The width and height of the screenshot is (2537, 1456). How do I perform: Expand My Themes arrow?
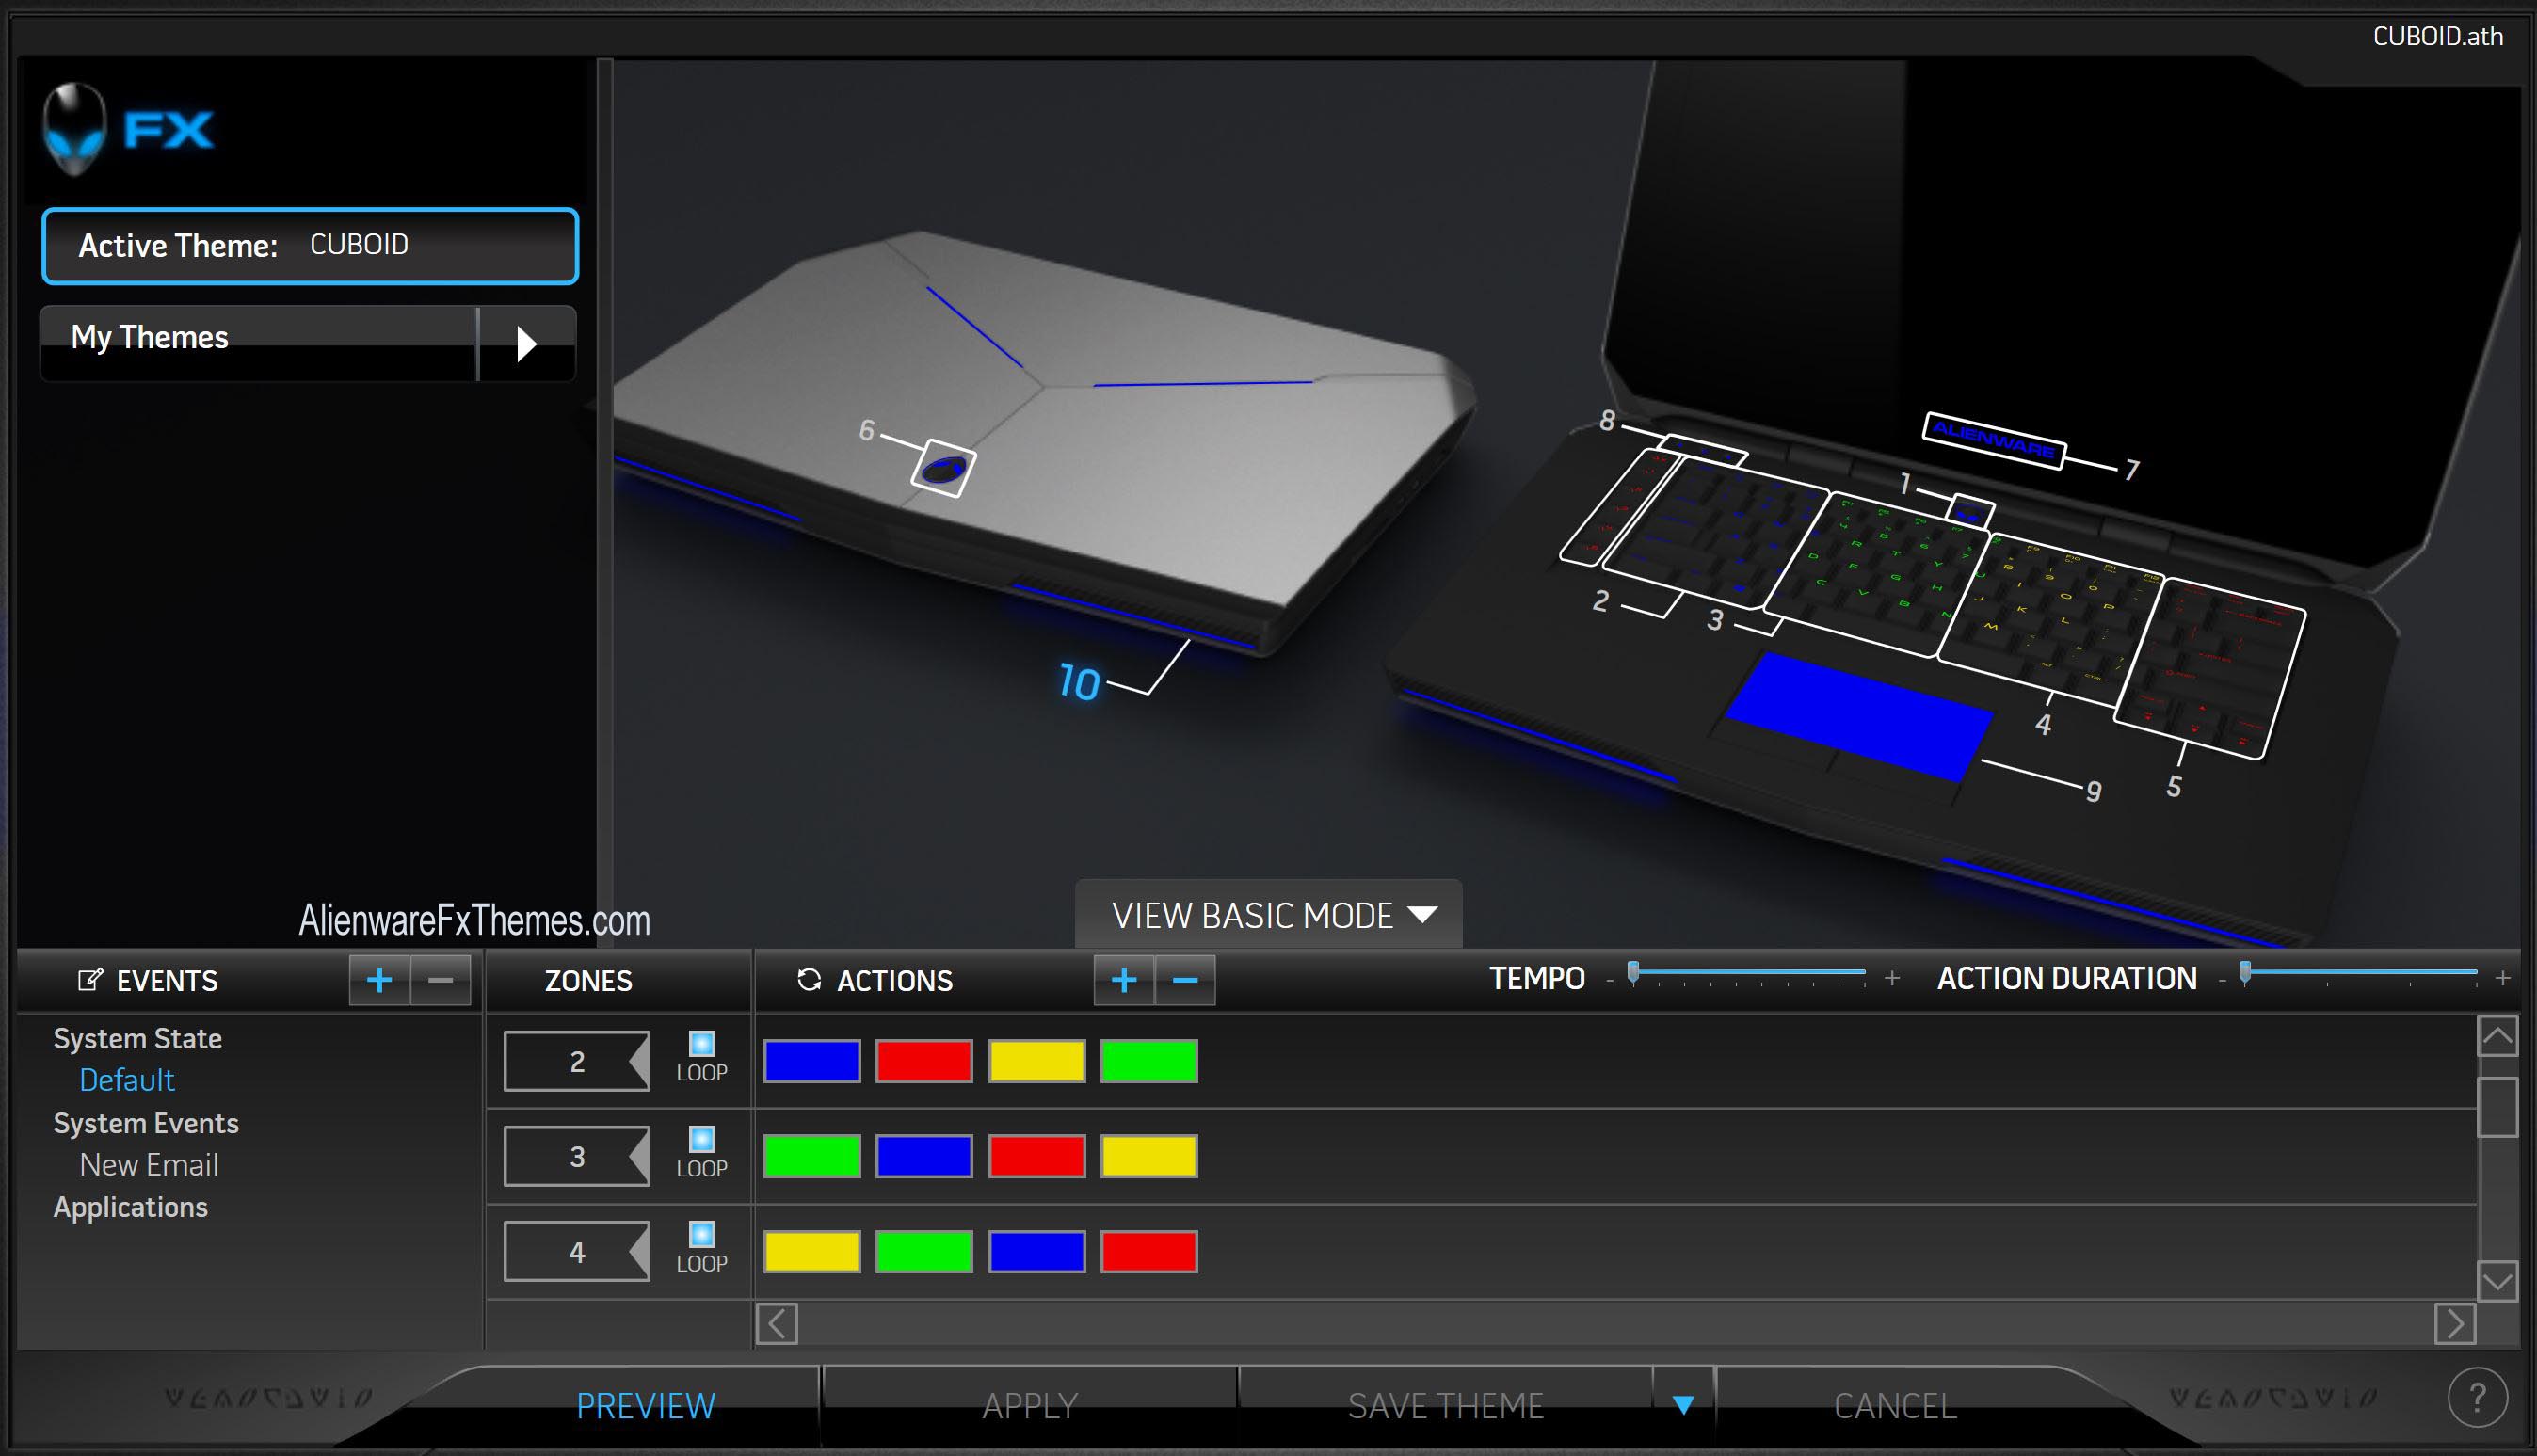(527, 344)
